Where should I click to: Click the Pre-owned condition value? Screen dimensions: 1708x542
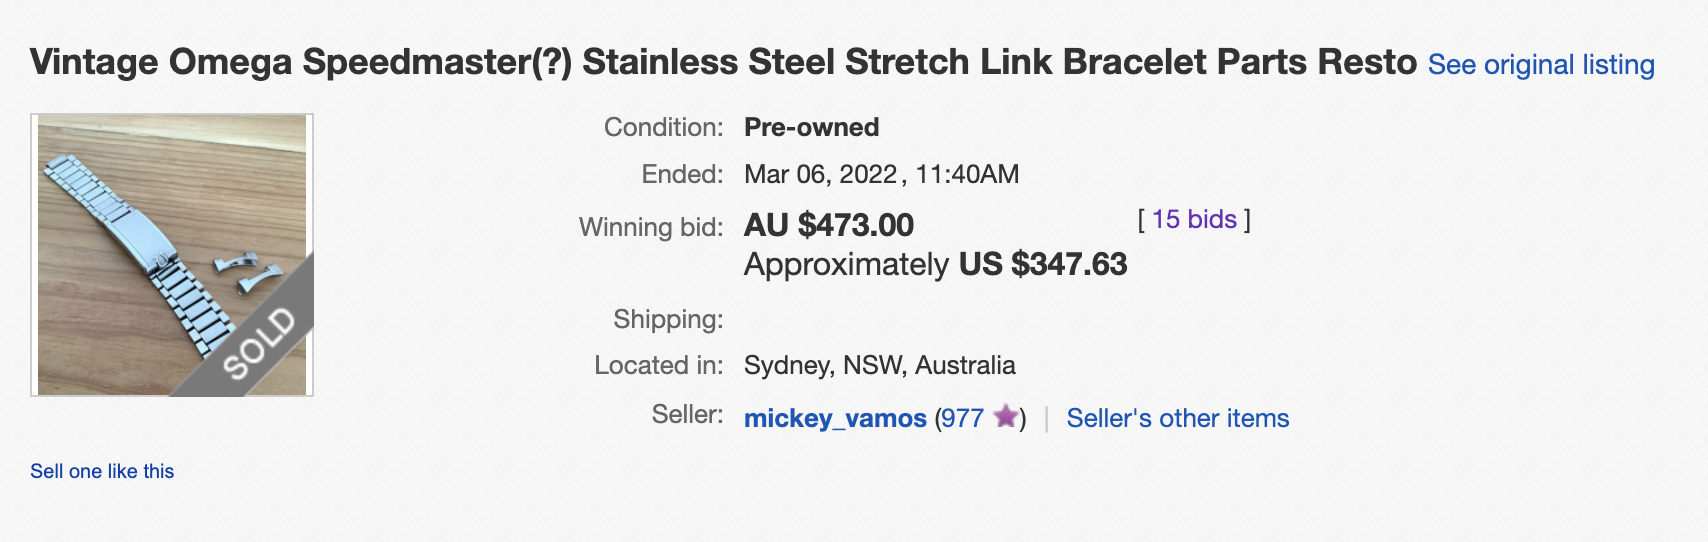pos(811,127)
